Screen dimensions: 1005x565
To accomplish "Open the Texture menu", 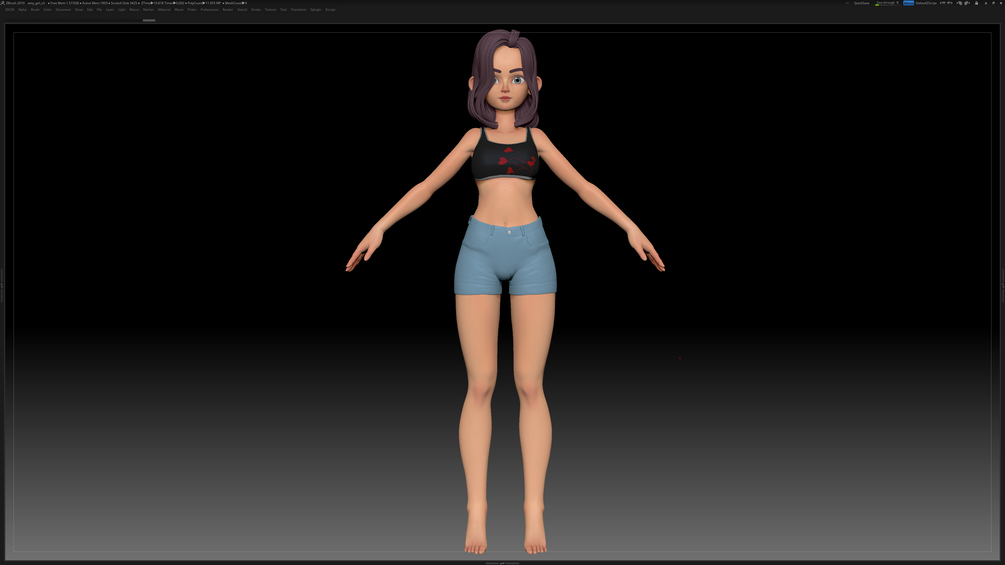I will tap(270, 10).
